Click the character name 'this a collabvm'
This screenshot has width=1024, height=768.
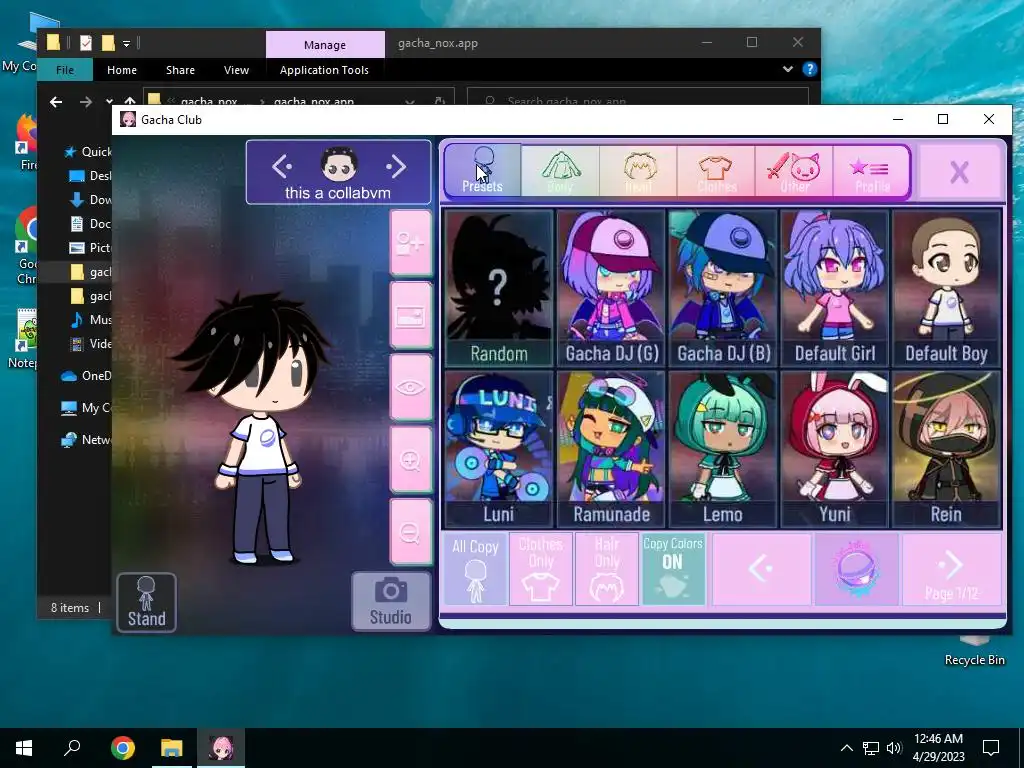point(338,193)
